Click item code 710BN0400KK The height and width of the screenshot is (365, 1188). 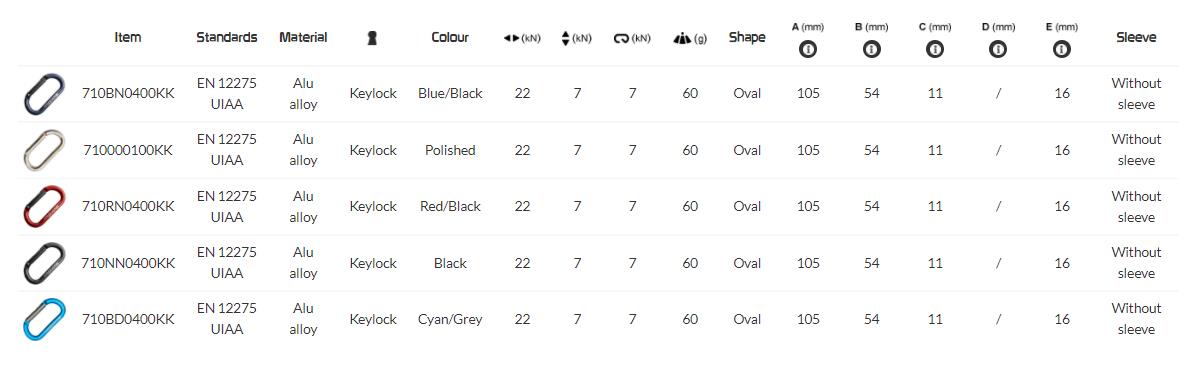128,94
